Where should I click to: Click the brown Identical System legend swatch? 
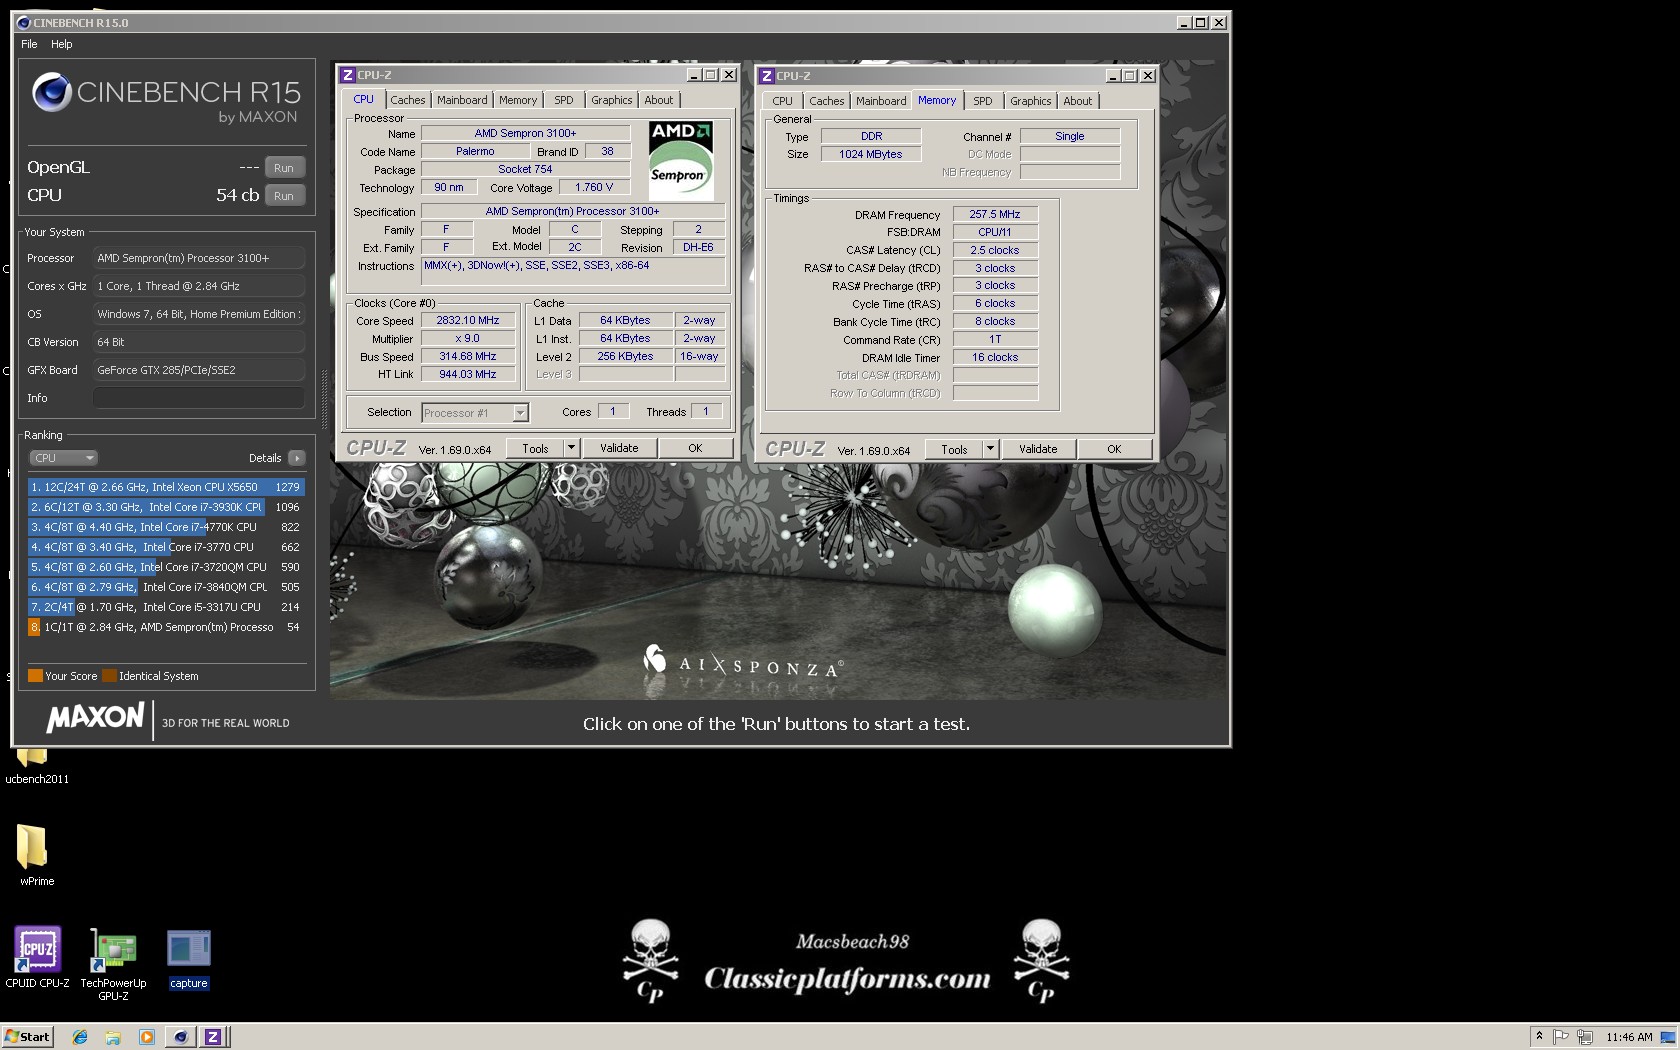[x=110, y=676]
